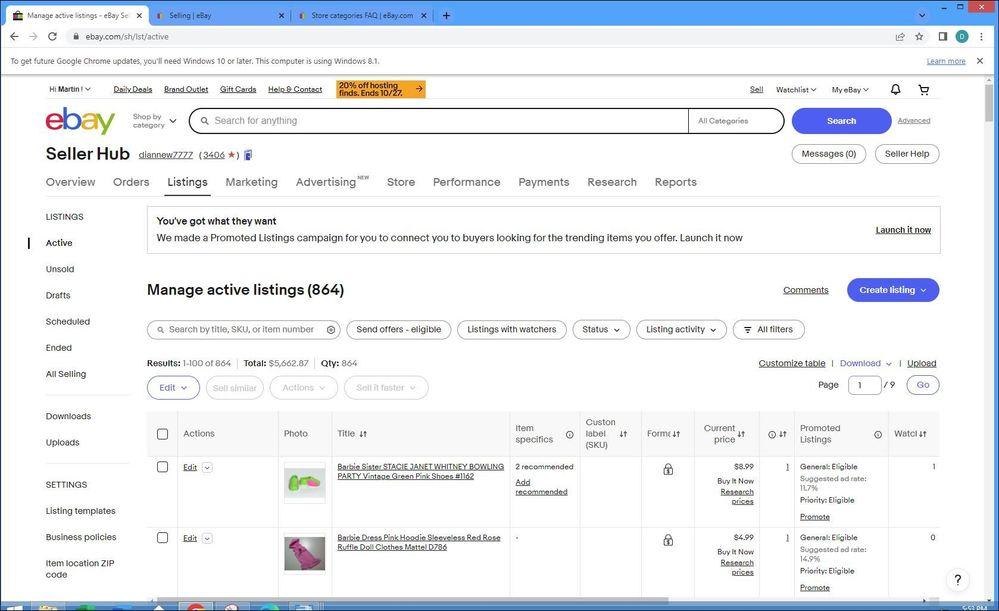
Task: Sort by Format column
Action: (676, 434)
